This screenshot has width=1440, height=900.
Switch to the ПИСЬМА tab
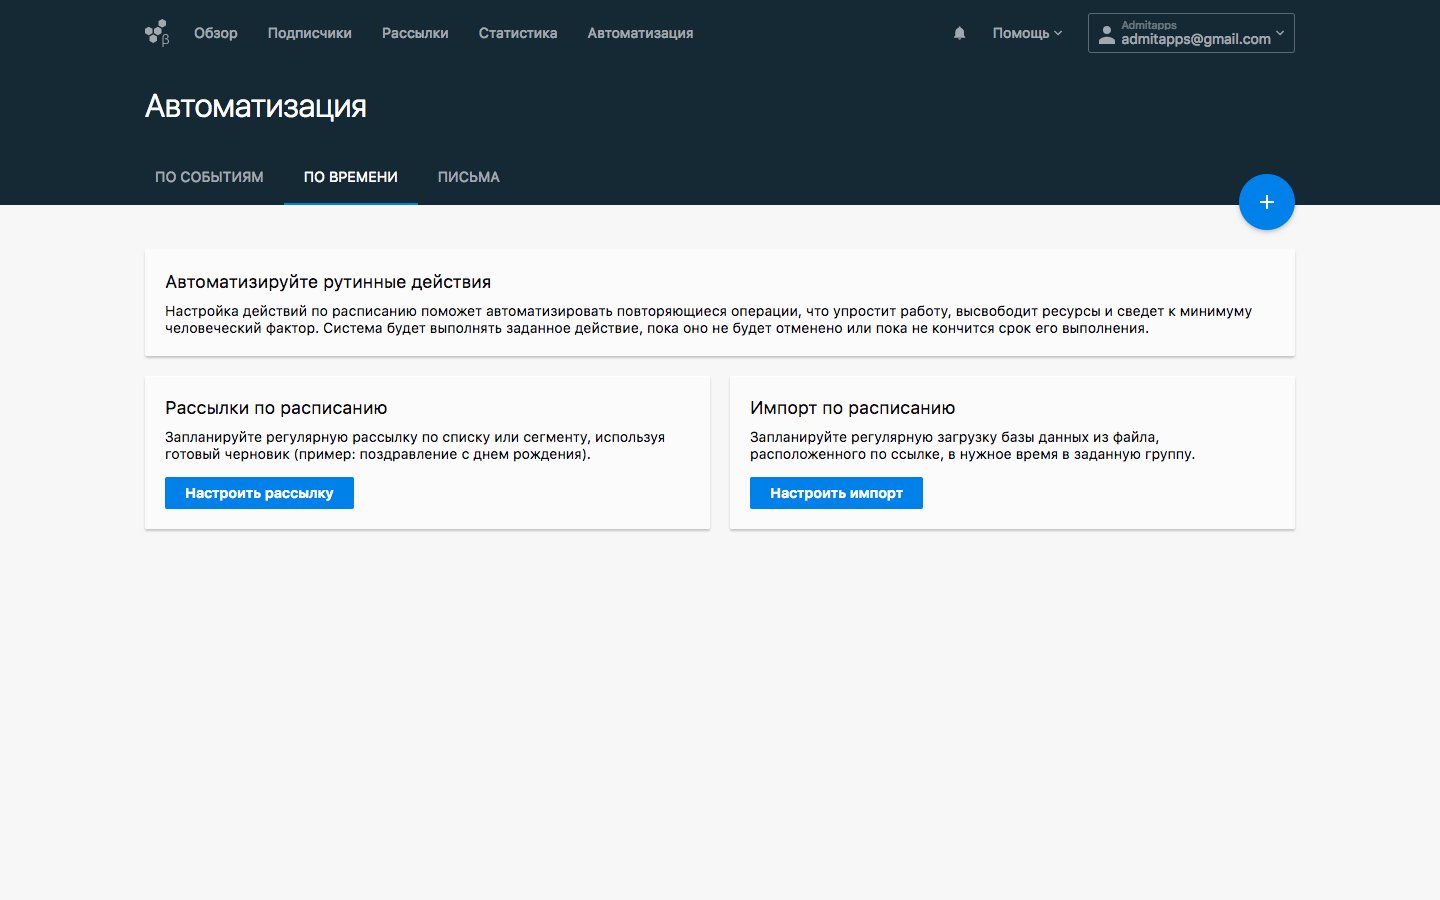click(468, 177)
